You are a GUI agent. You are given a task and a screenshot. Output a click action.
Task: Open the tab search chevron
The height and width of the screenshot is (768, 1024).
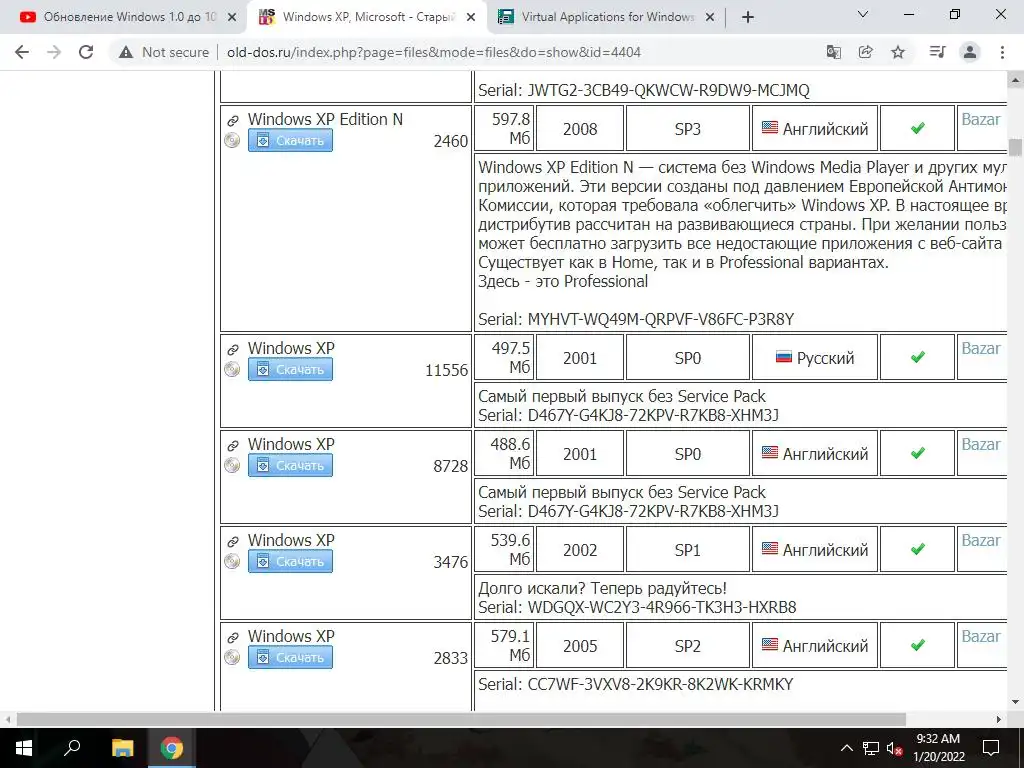point(863,14)
